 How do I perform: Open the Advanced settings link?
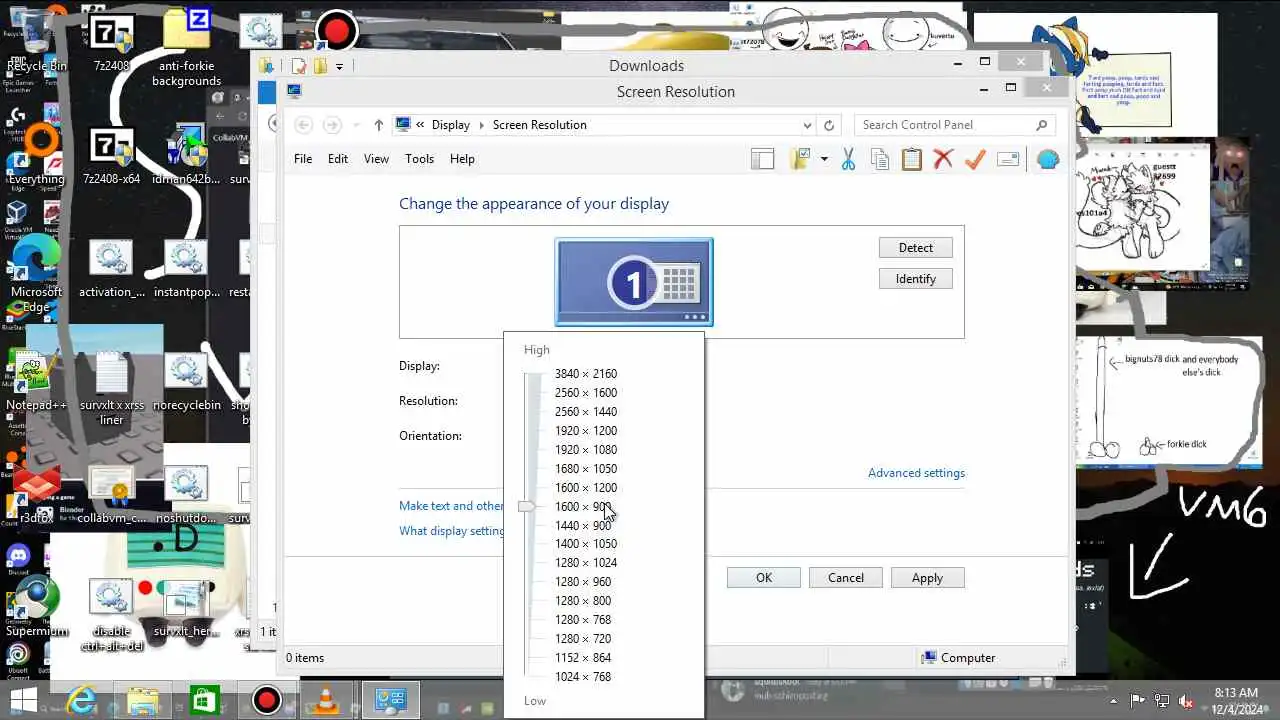916,473
